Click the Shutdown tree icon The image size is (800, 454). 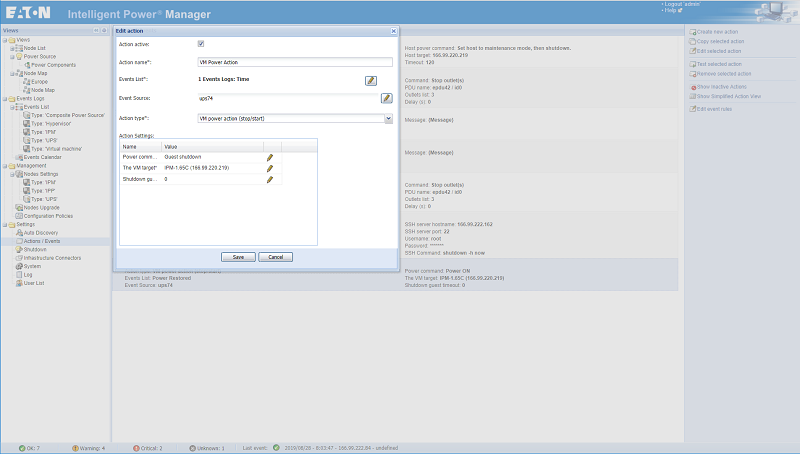point(19,249)
